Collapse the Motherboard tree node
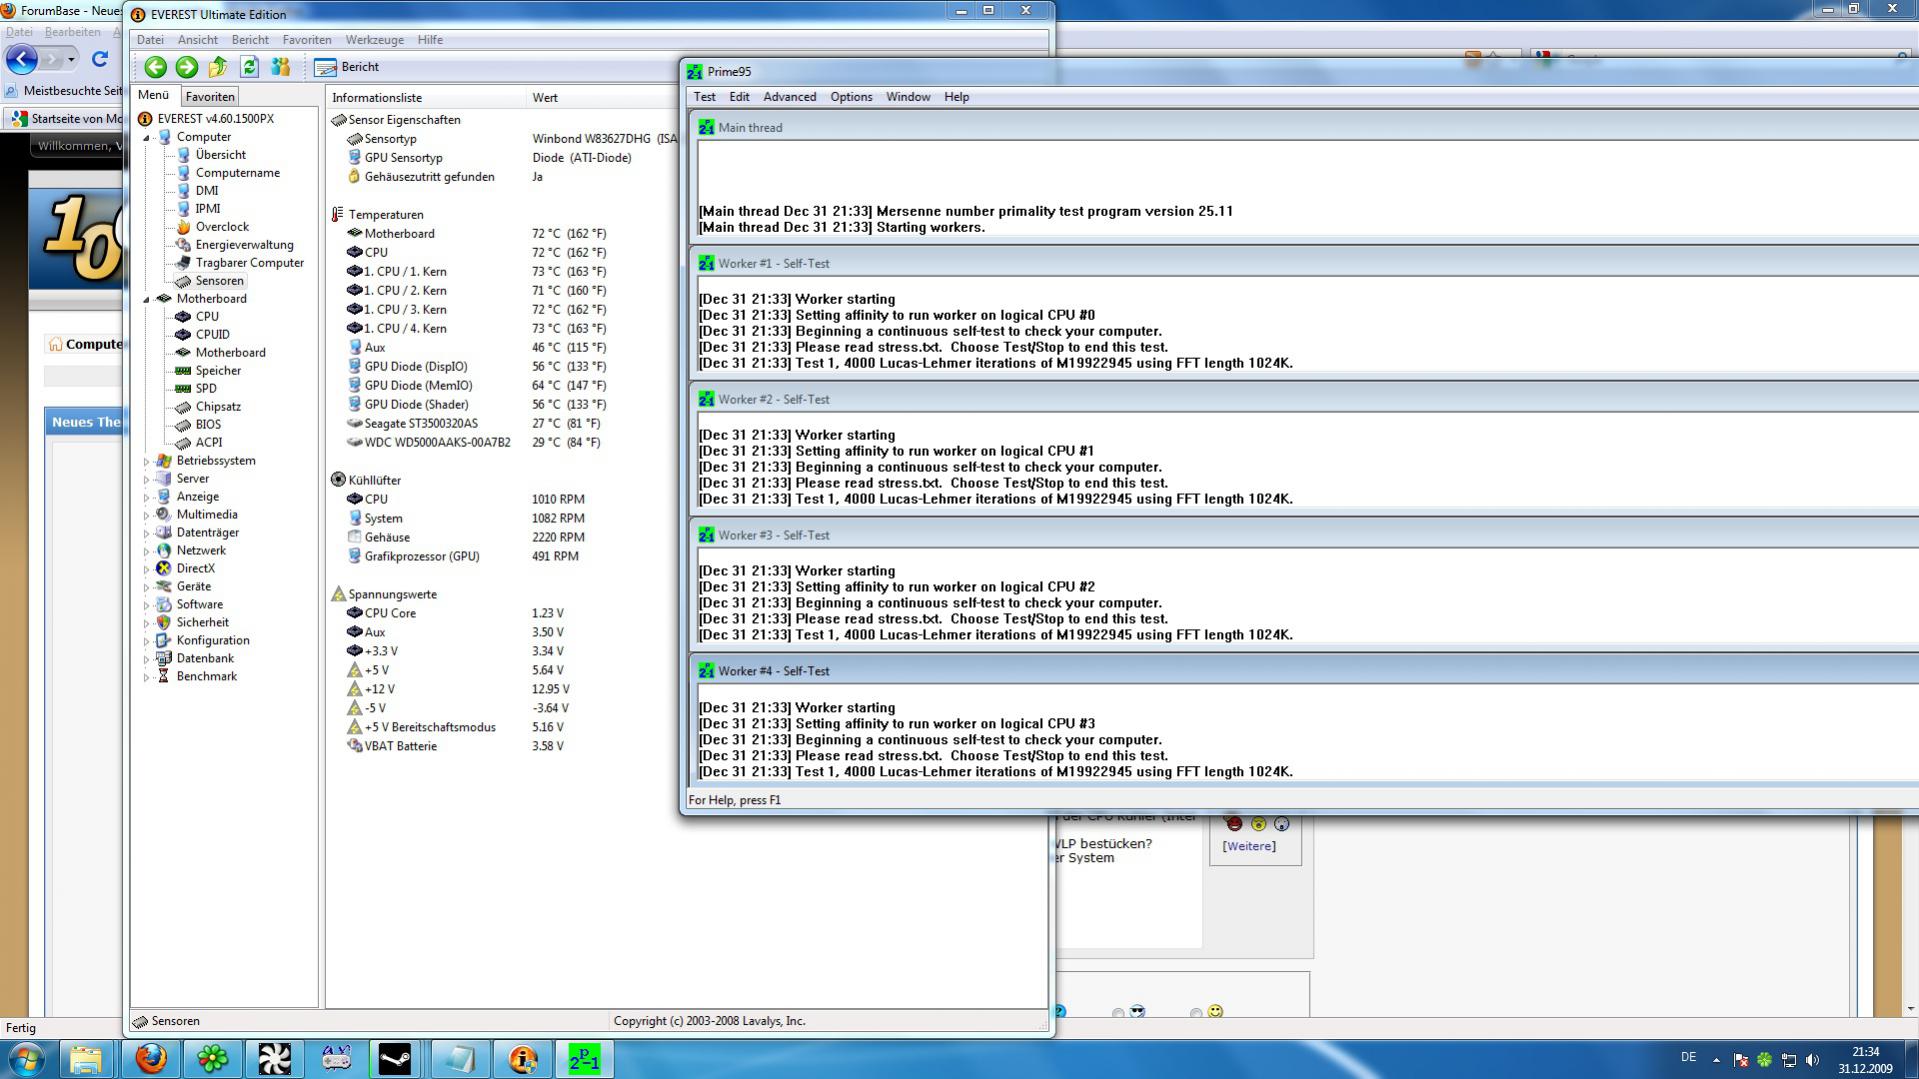This screenshot has width=1919, height=1079. point(147,300)
